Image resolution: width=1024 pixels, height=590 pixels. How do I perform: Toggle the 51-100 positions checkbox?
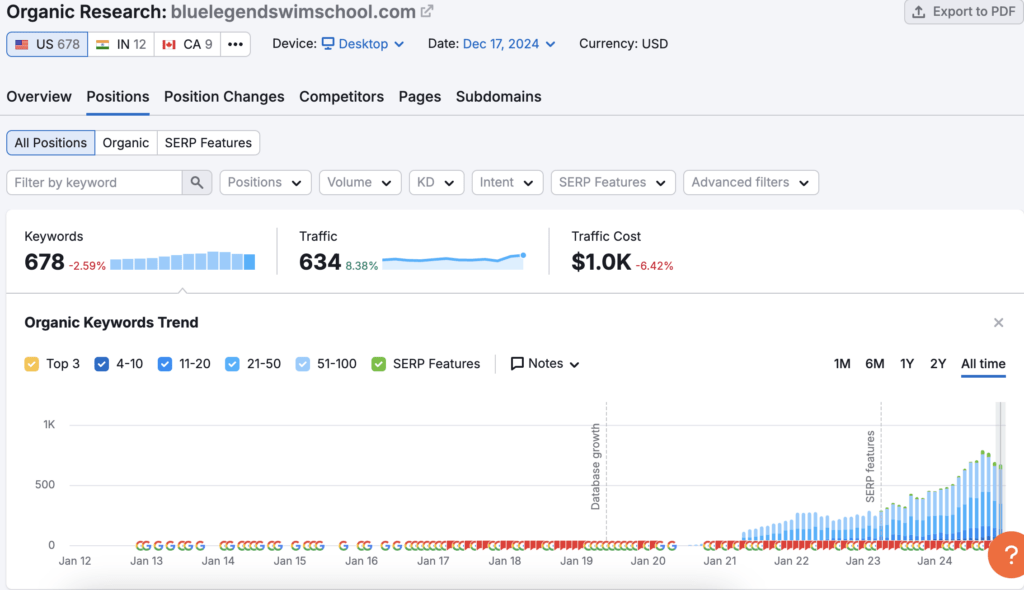coord(302,364)
